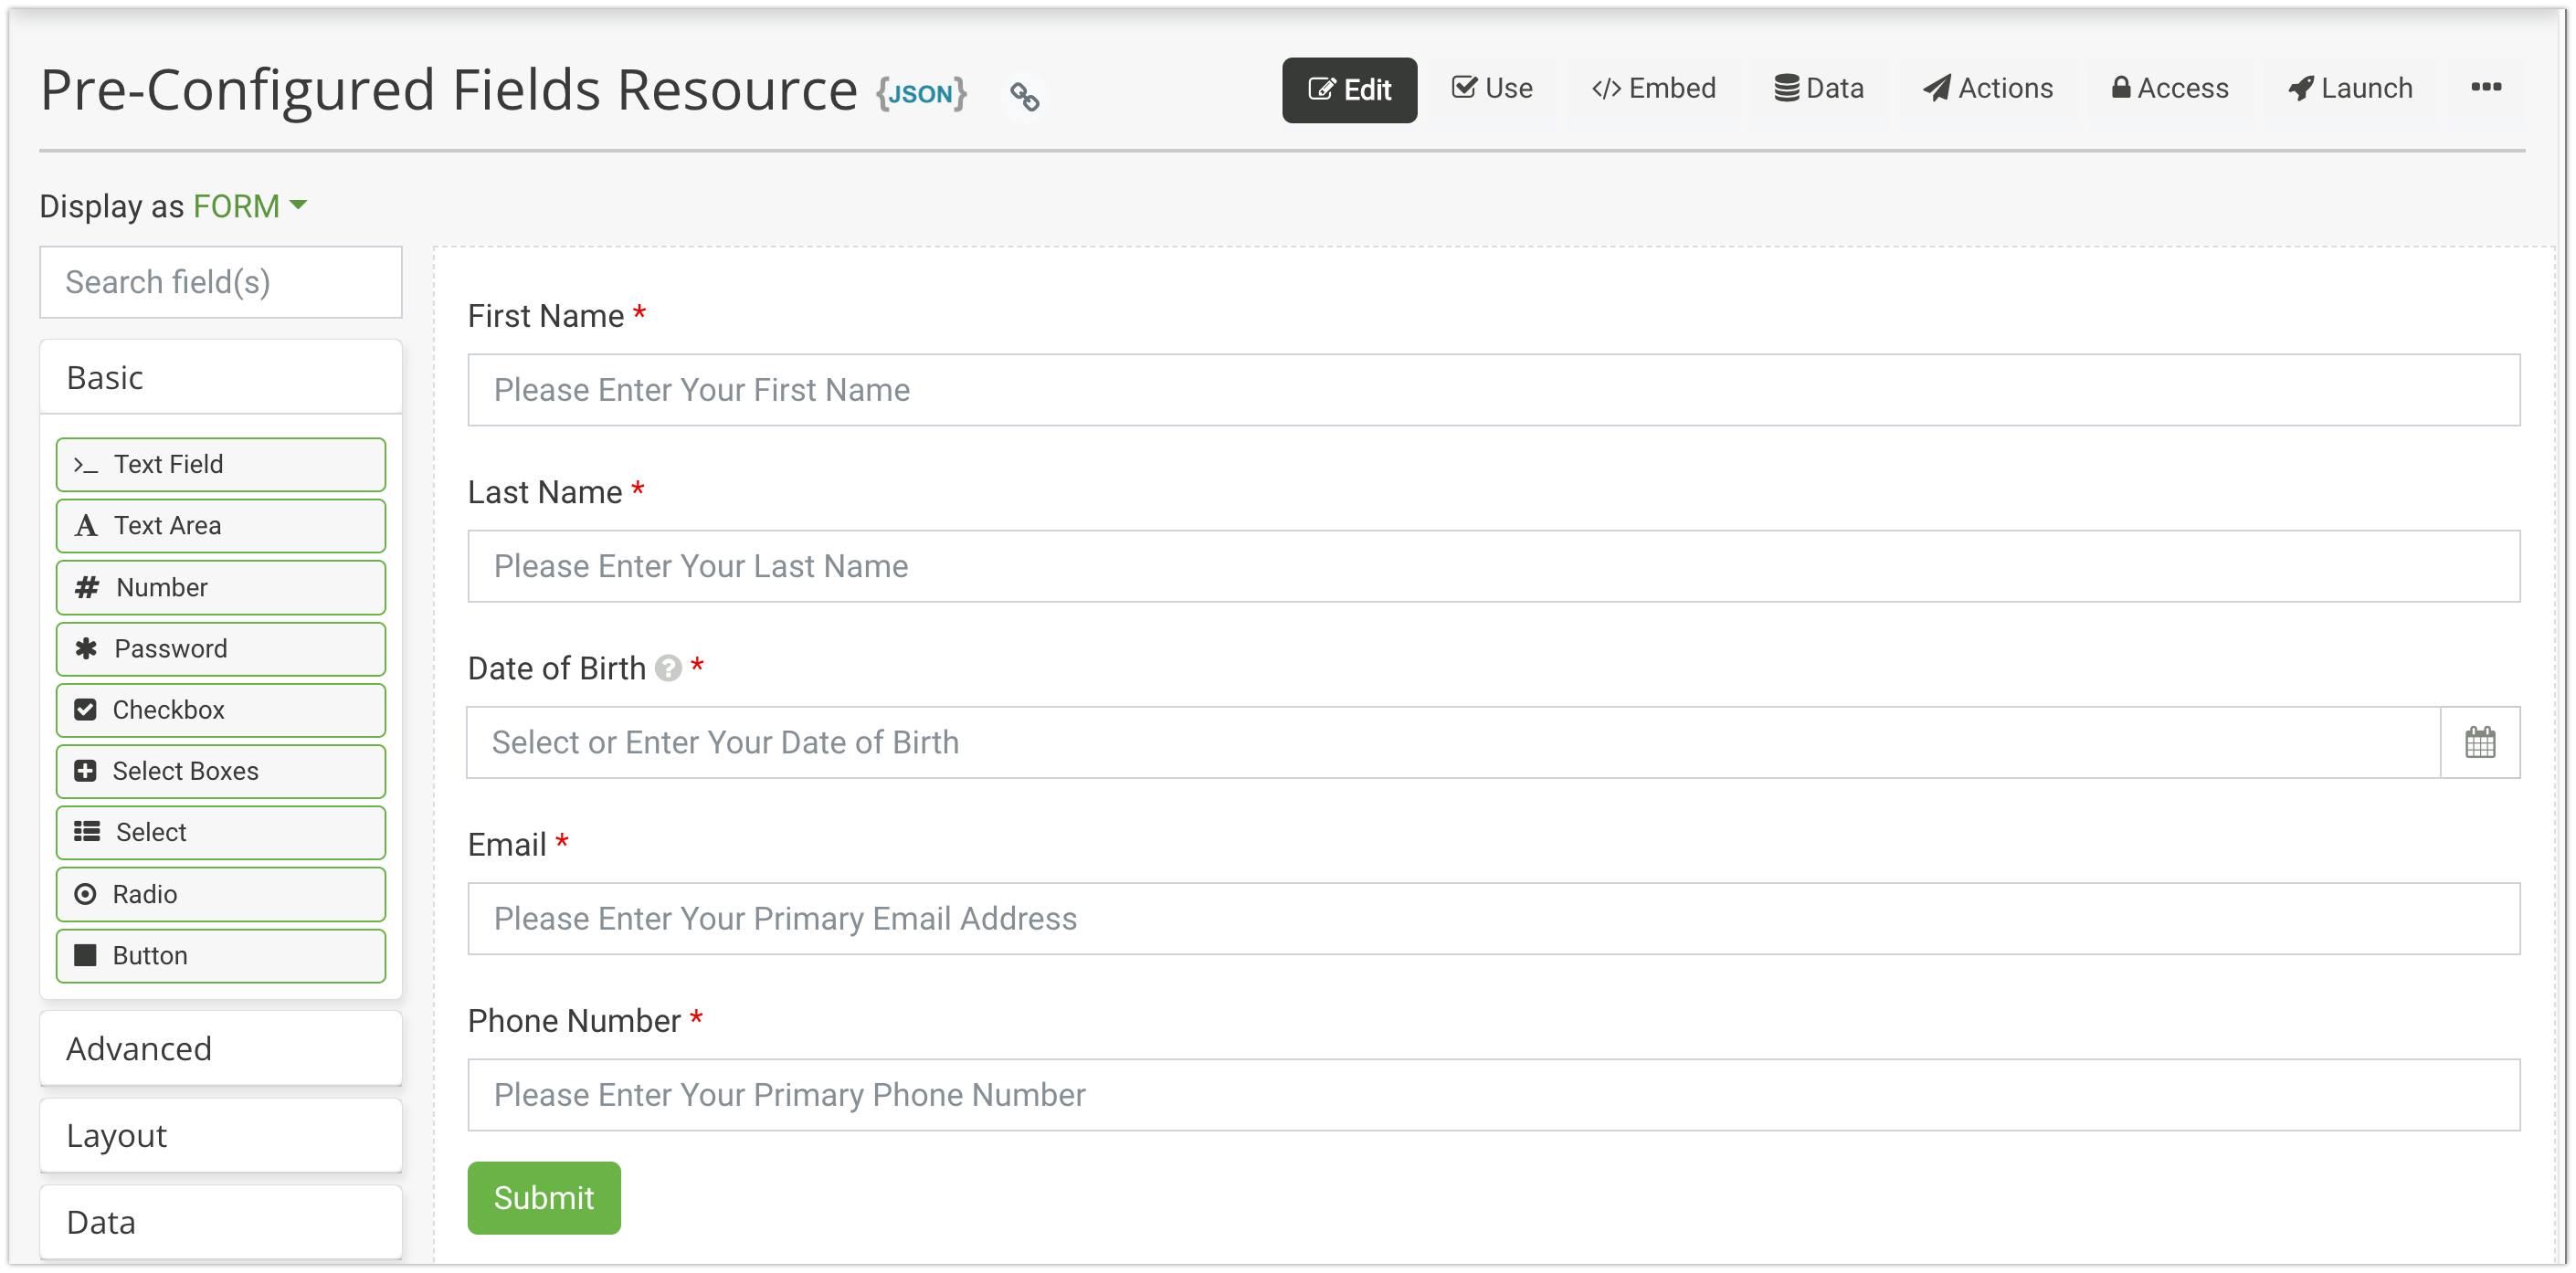This screenshot has width=2576, height=1273.
Task: Click the link icon next to the title
Action: coord(1024,96)
